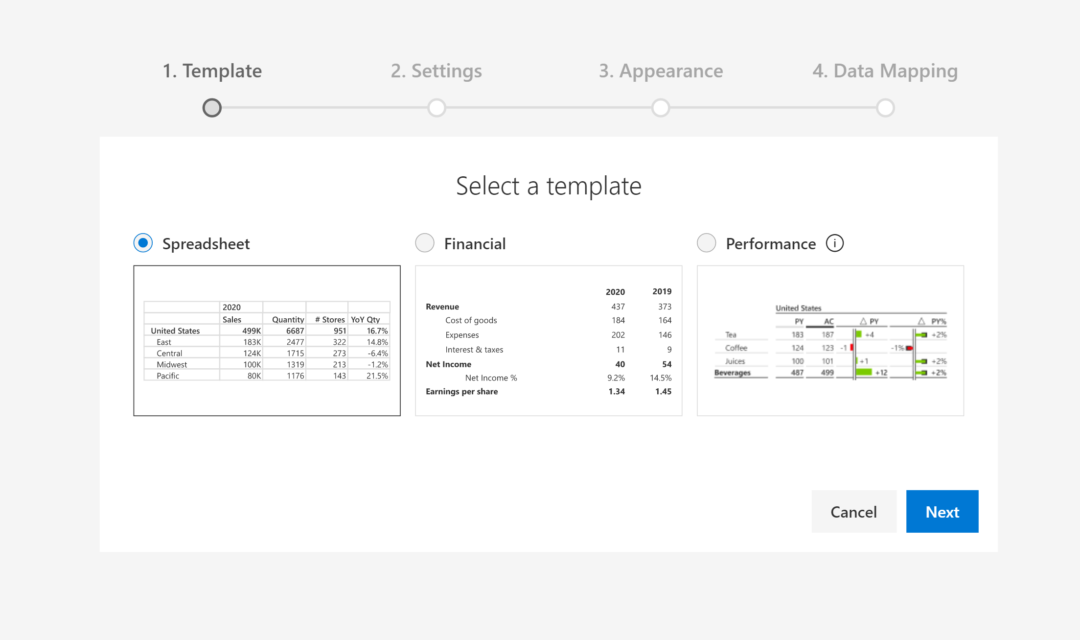Image resolution: width=1080 pixels, height=640 pixels.
Task: Click the Cancel button
Action: 854,511
